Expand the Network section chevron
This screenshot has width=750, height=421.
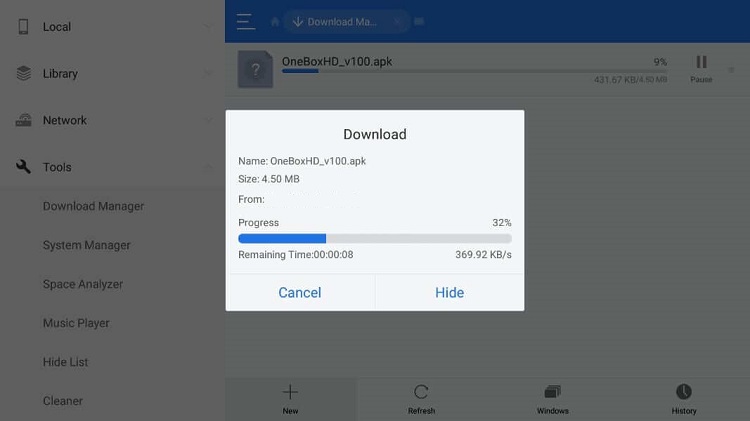click(x=208, y=120)
